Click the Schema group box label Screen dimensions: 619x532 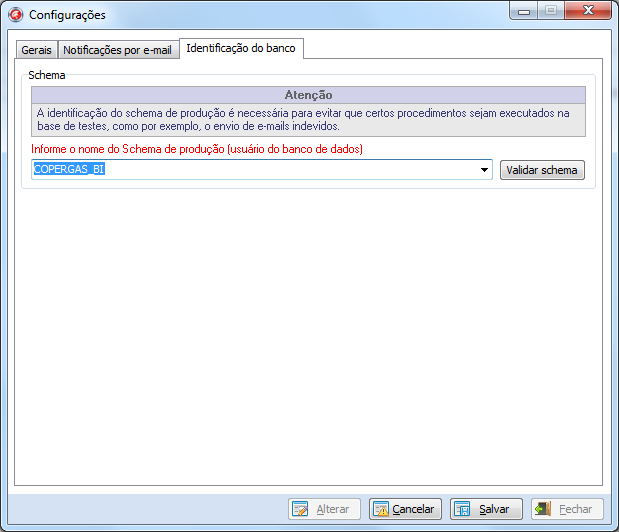click(45, 74)
